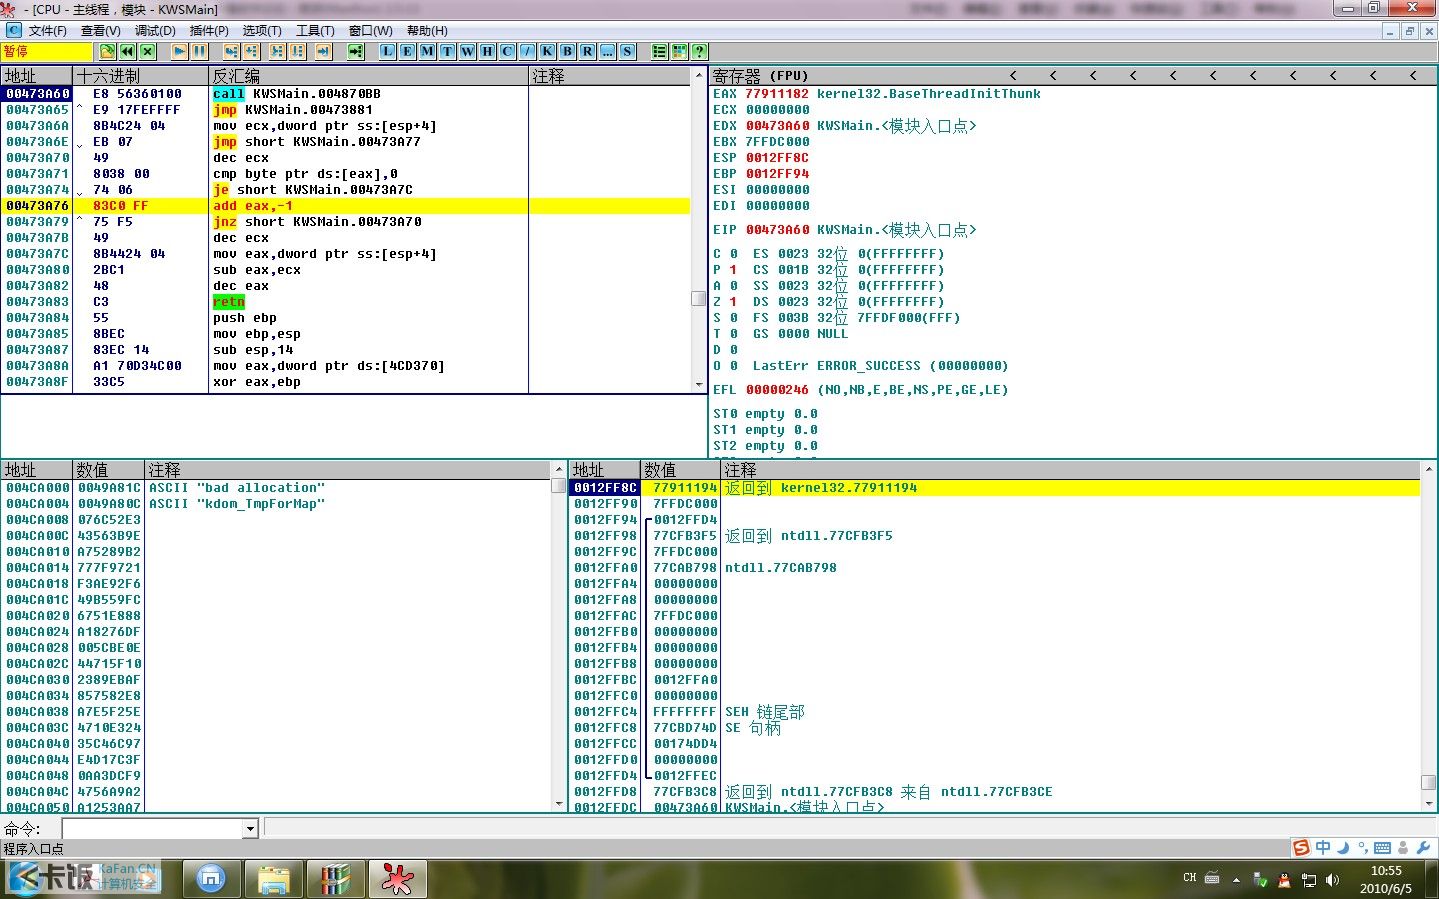
Task: Click the Step into toolbar icon
Action: tap(232, 51)
